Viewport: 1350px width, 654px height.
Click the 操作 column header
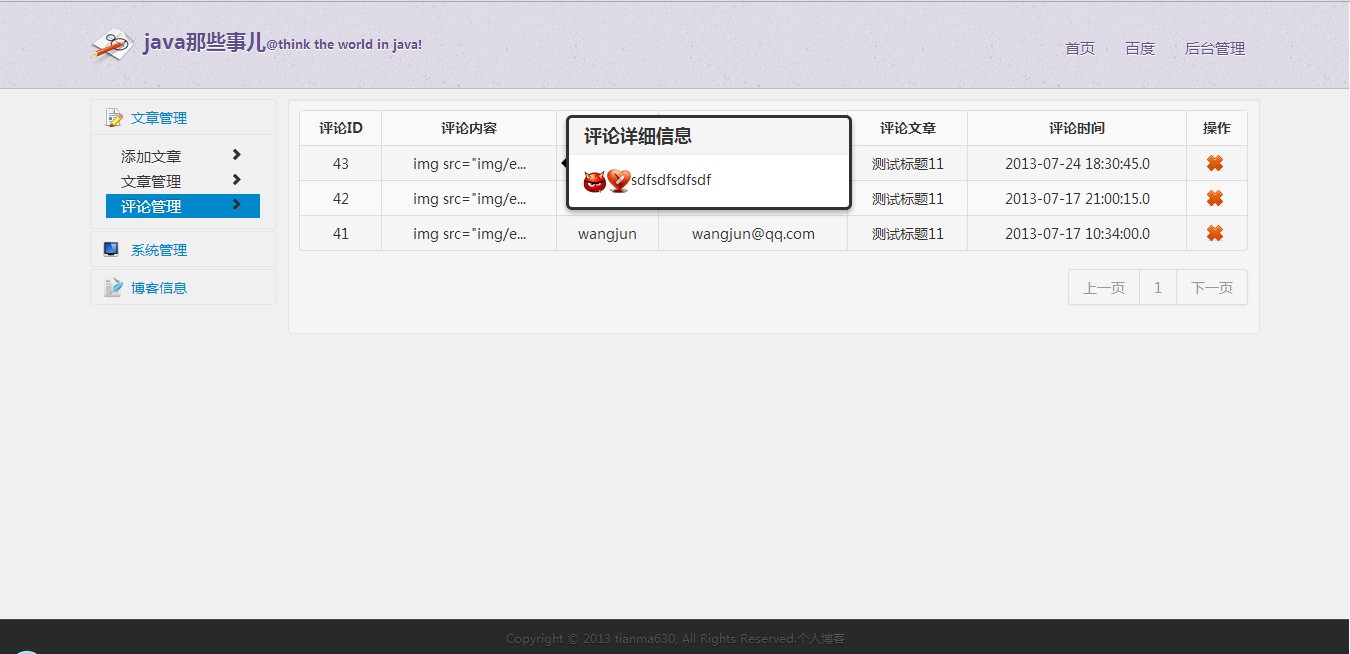1217,128
